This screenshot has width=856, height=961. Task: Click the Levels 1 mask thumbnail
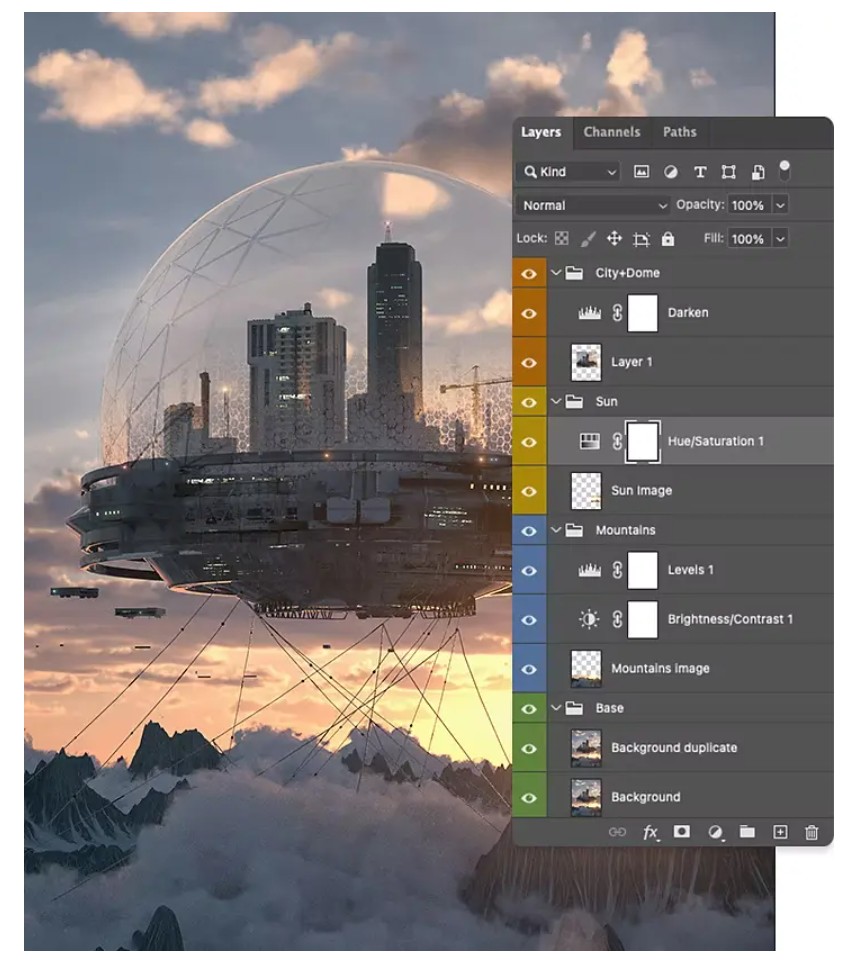pos(643,570)
